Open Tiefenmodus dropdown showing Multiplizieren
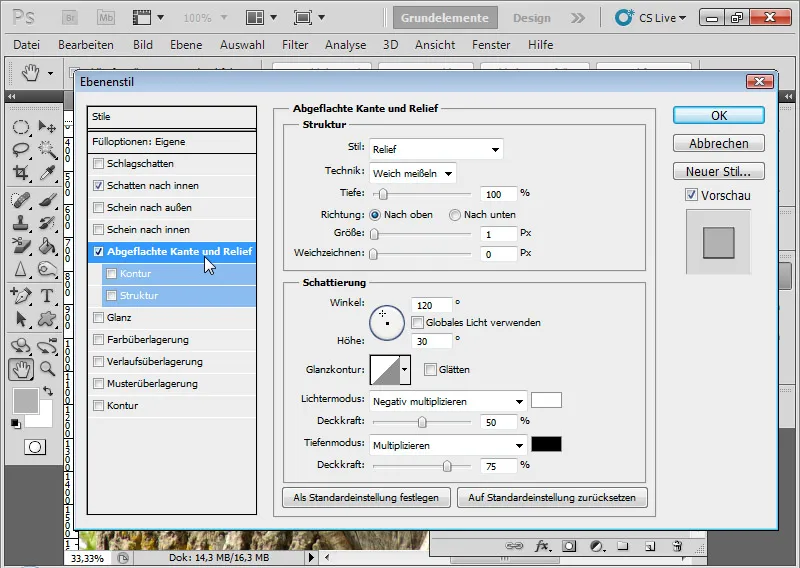The image size is (800, 568). [x=448, y=446]
